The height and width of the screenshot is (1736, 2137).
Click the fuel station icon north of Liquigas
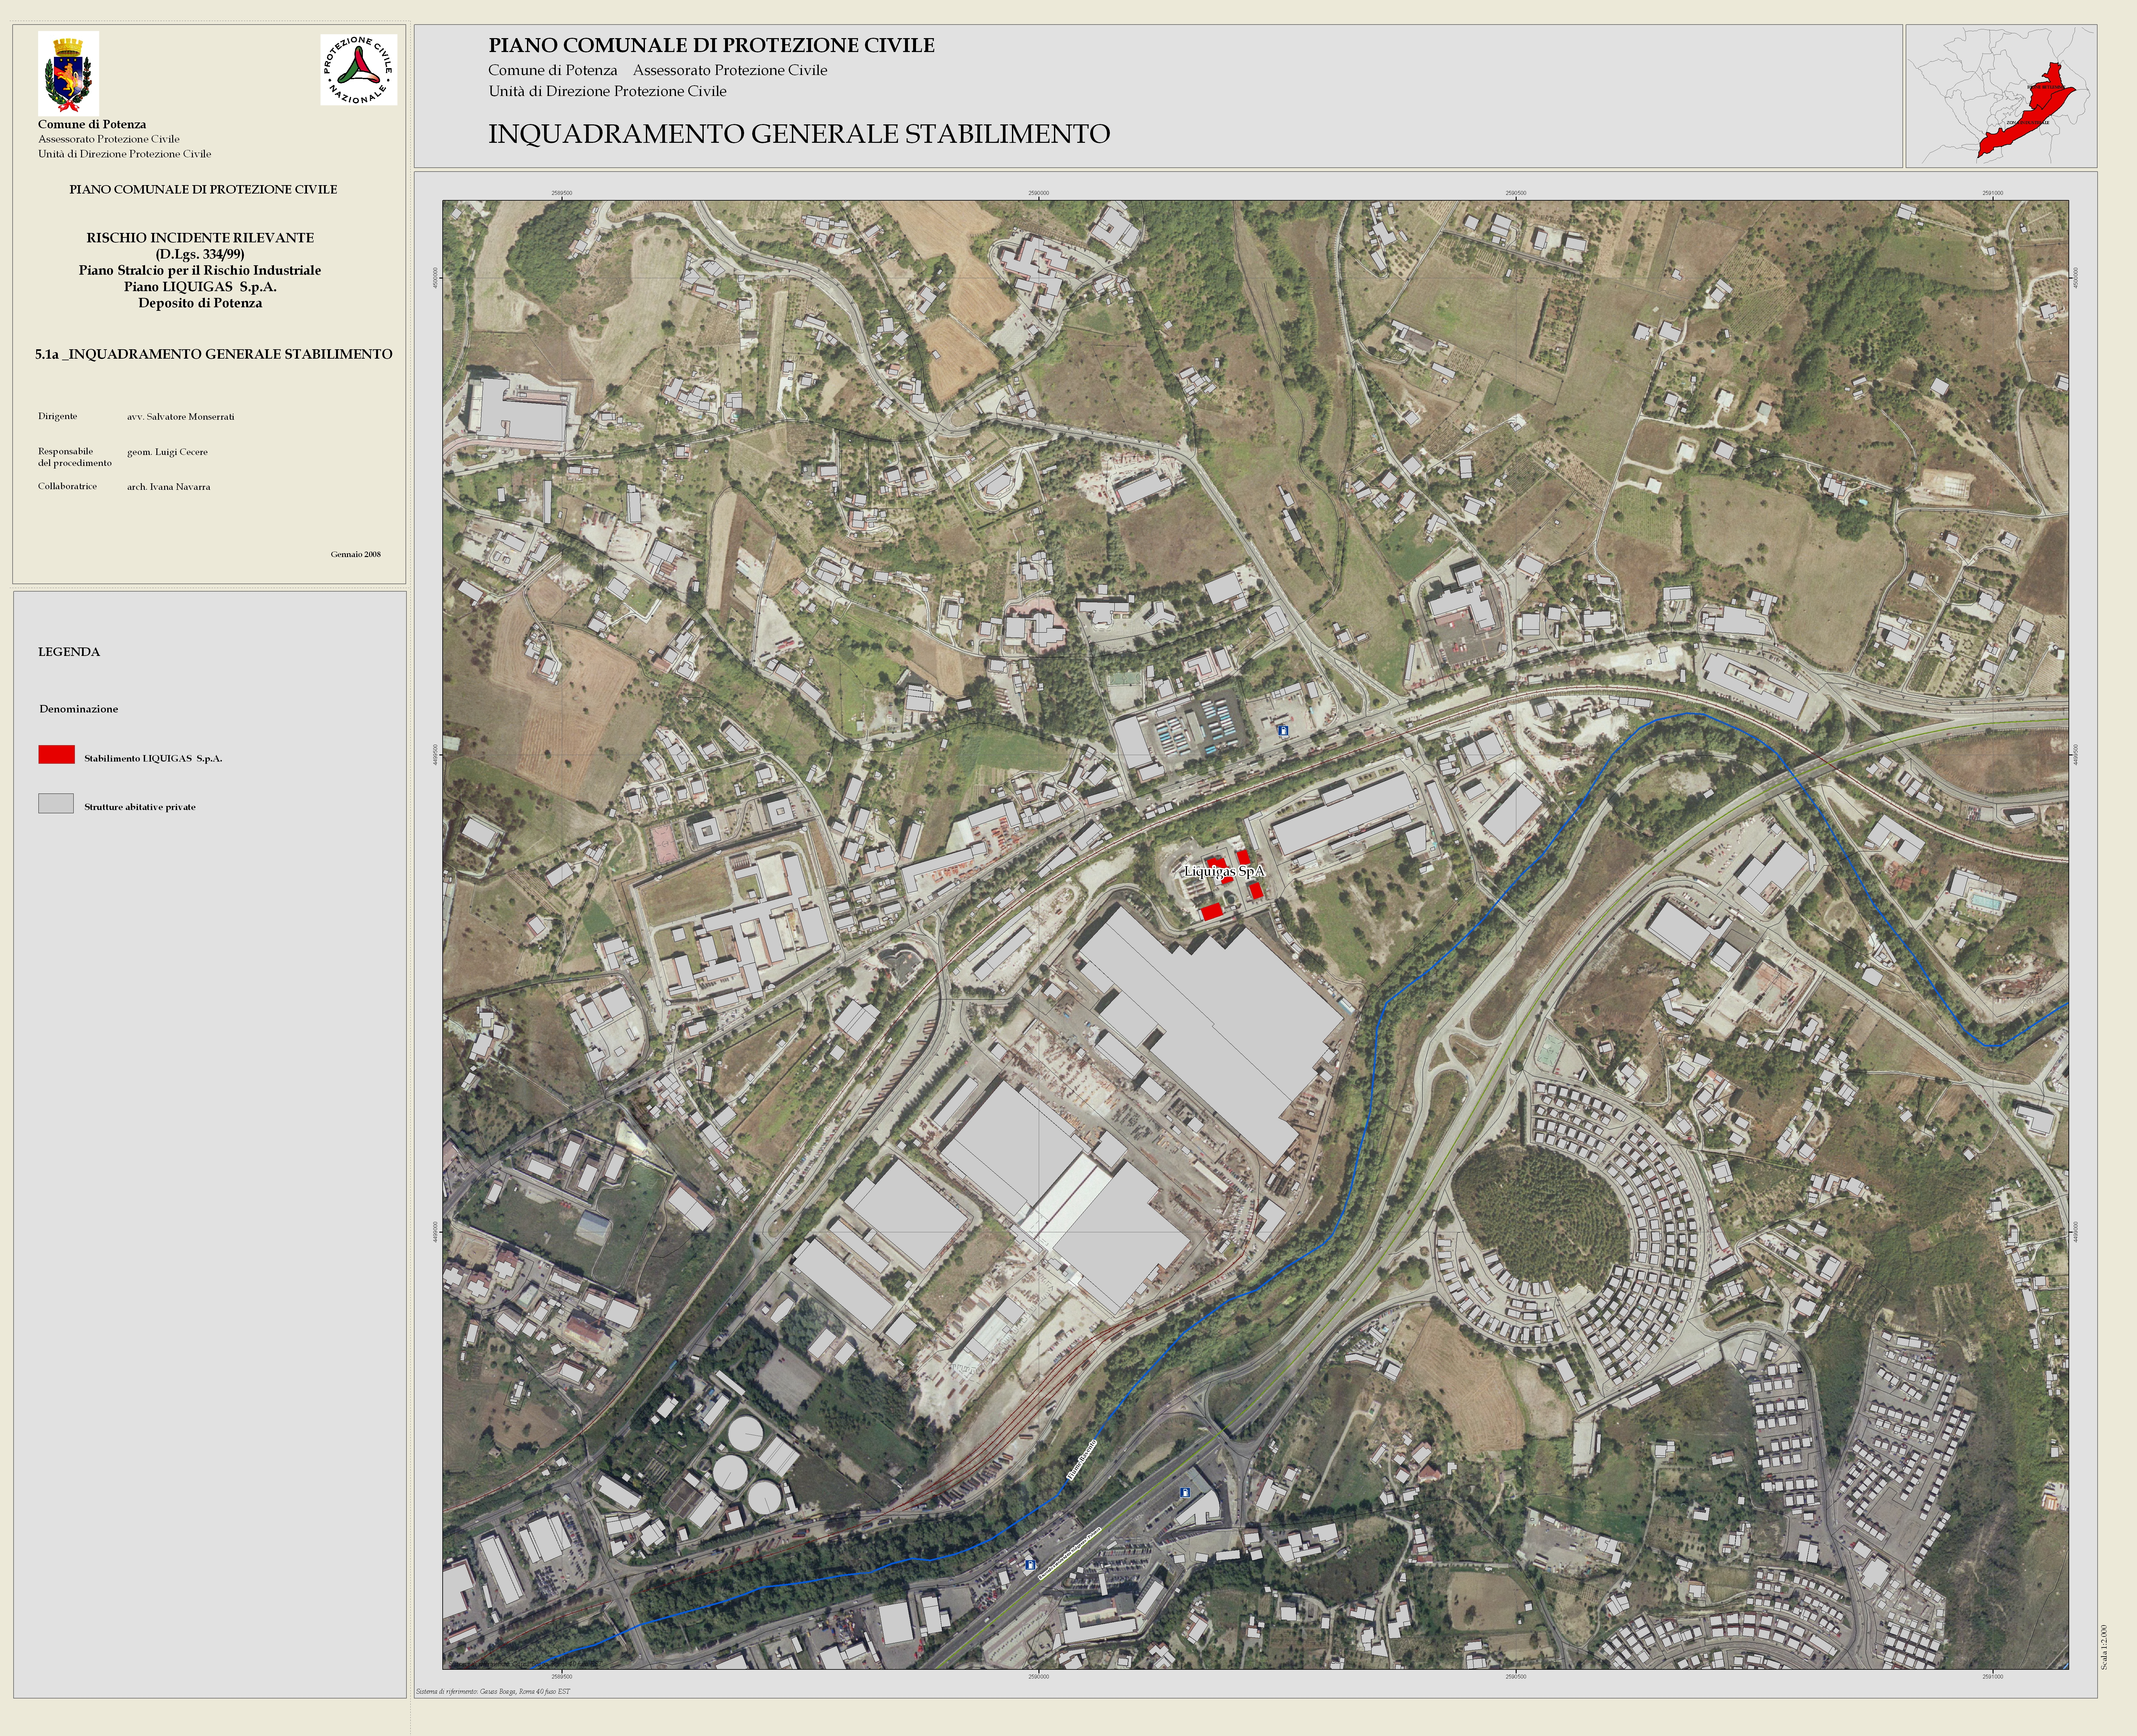1283,731
